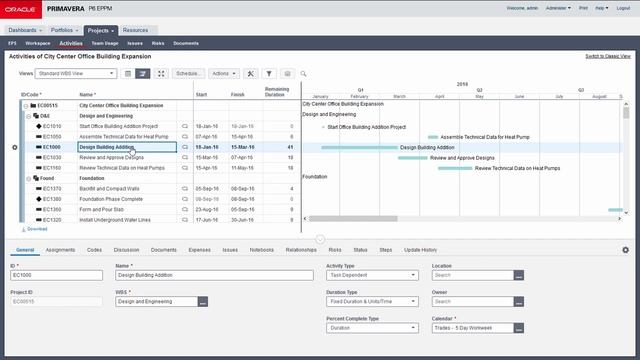This screenshot has height=360, width=640.
Task: Open the detail panel settings gear
Action: click(x=625, y=250)
